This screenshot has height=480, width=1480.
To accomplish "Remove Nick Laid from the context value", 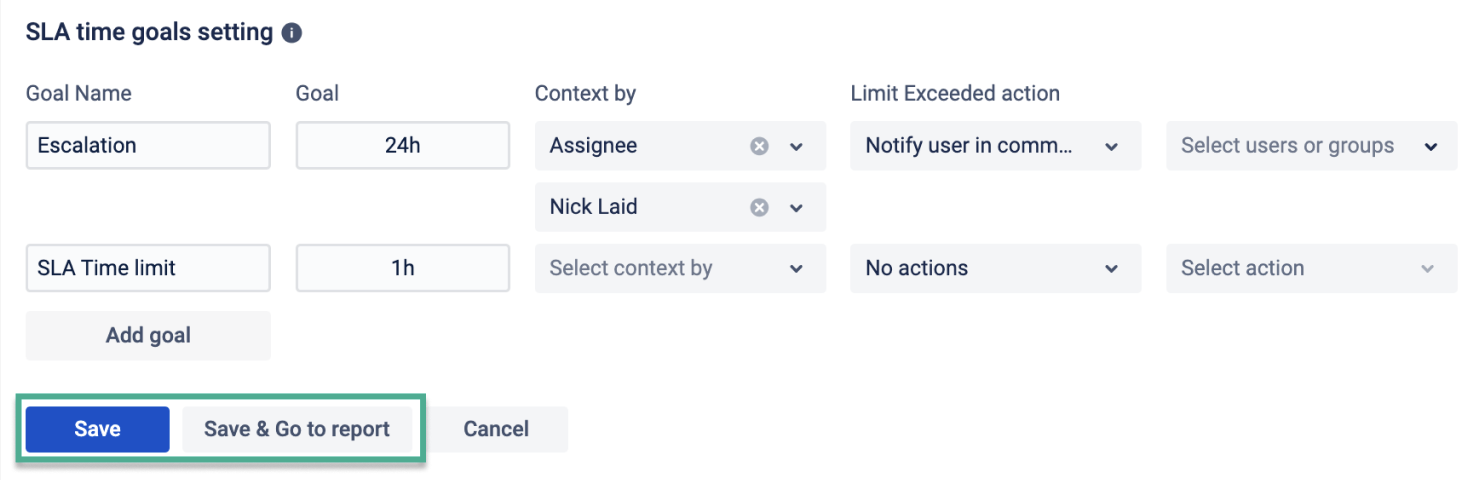I will tap(760, 208).
